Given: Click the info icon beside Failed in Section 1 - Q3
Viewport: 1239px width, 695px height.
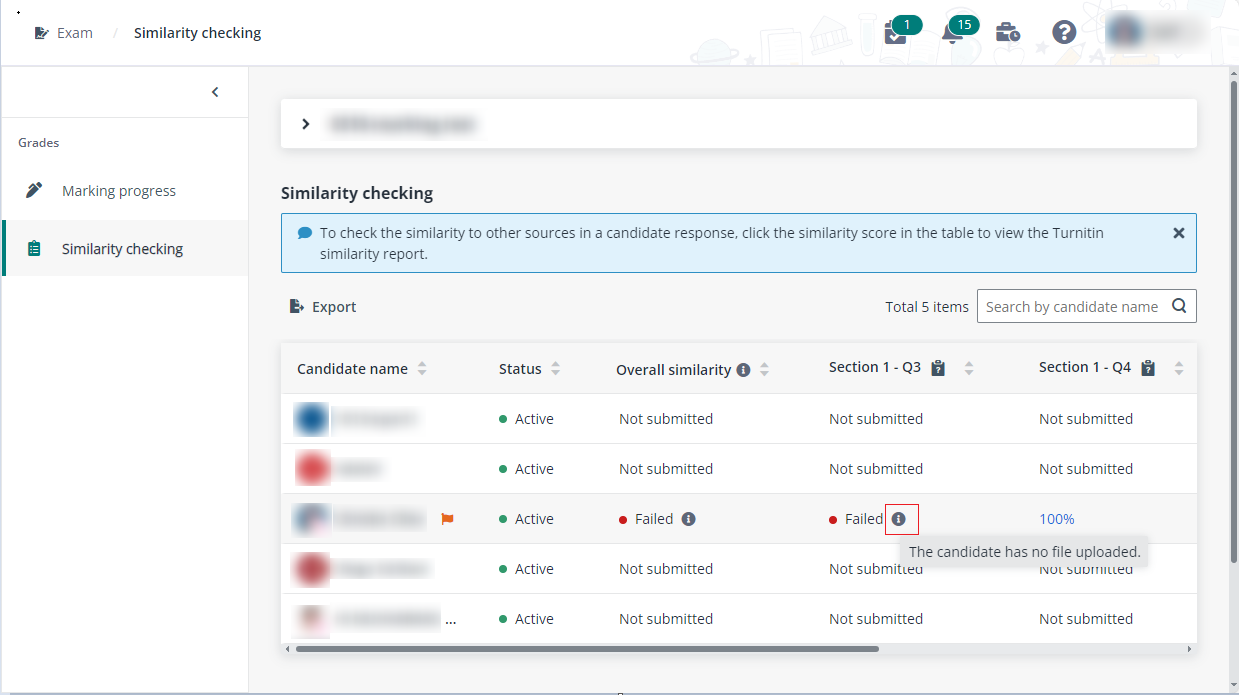Looking at the screenshot, I should coord(899,519).
